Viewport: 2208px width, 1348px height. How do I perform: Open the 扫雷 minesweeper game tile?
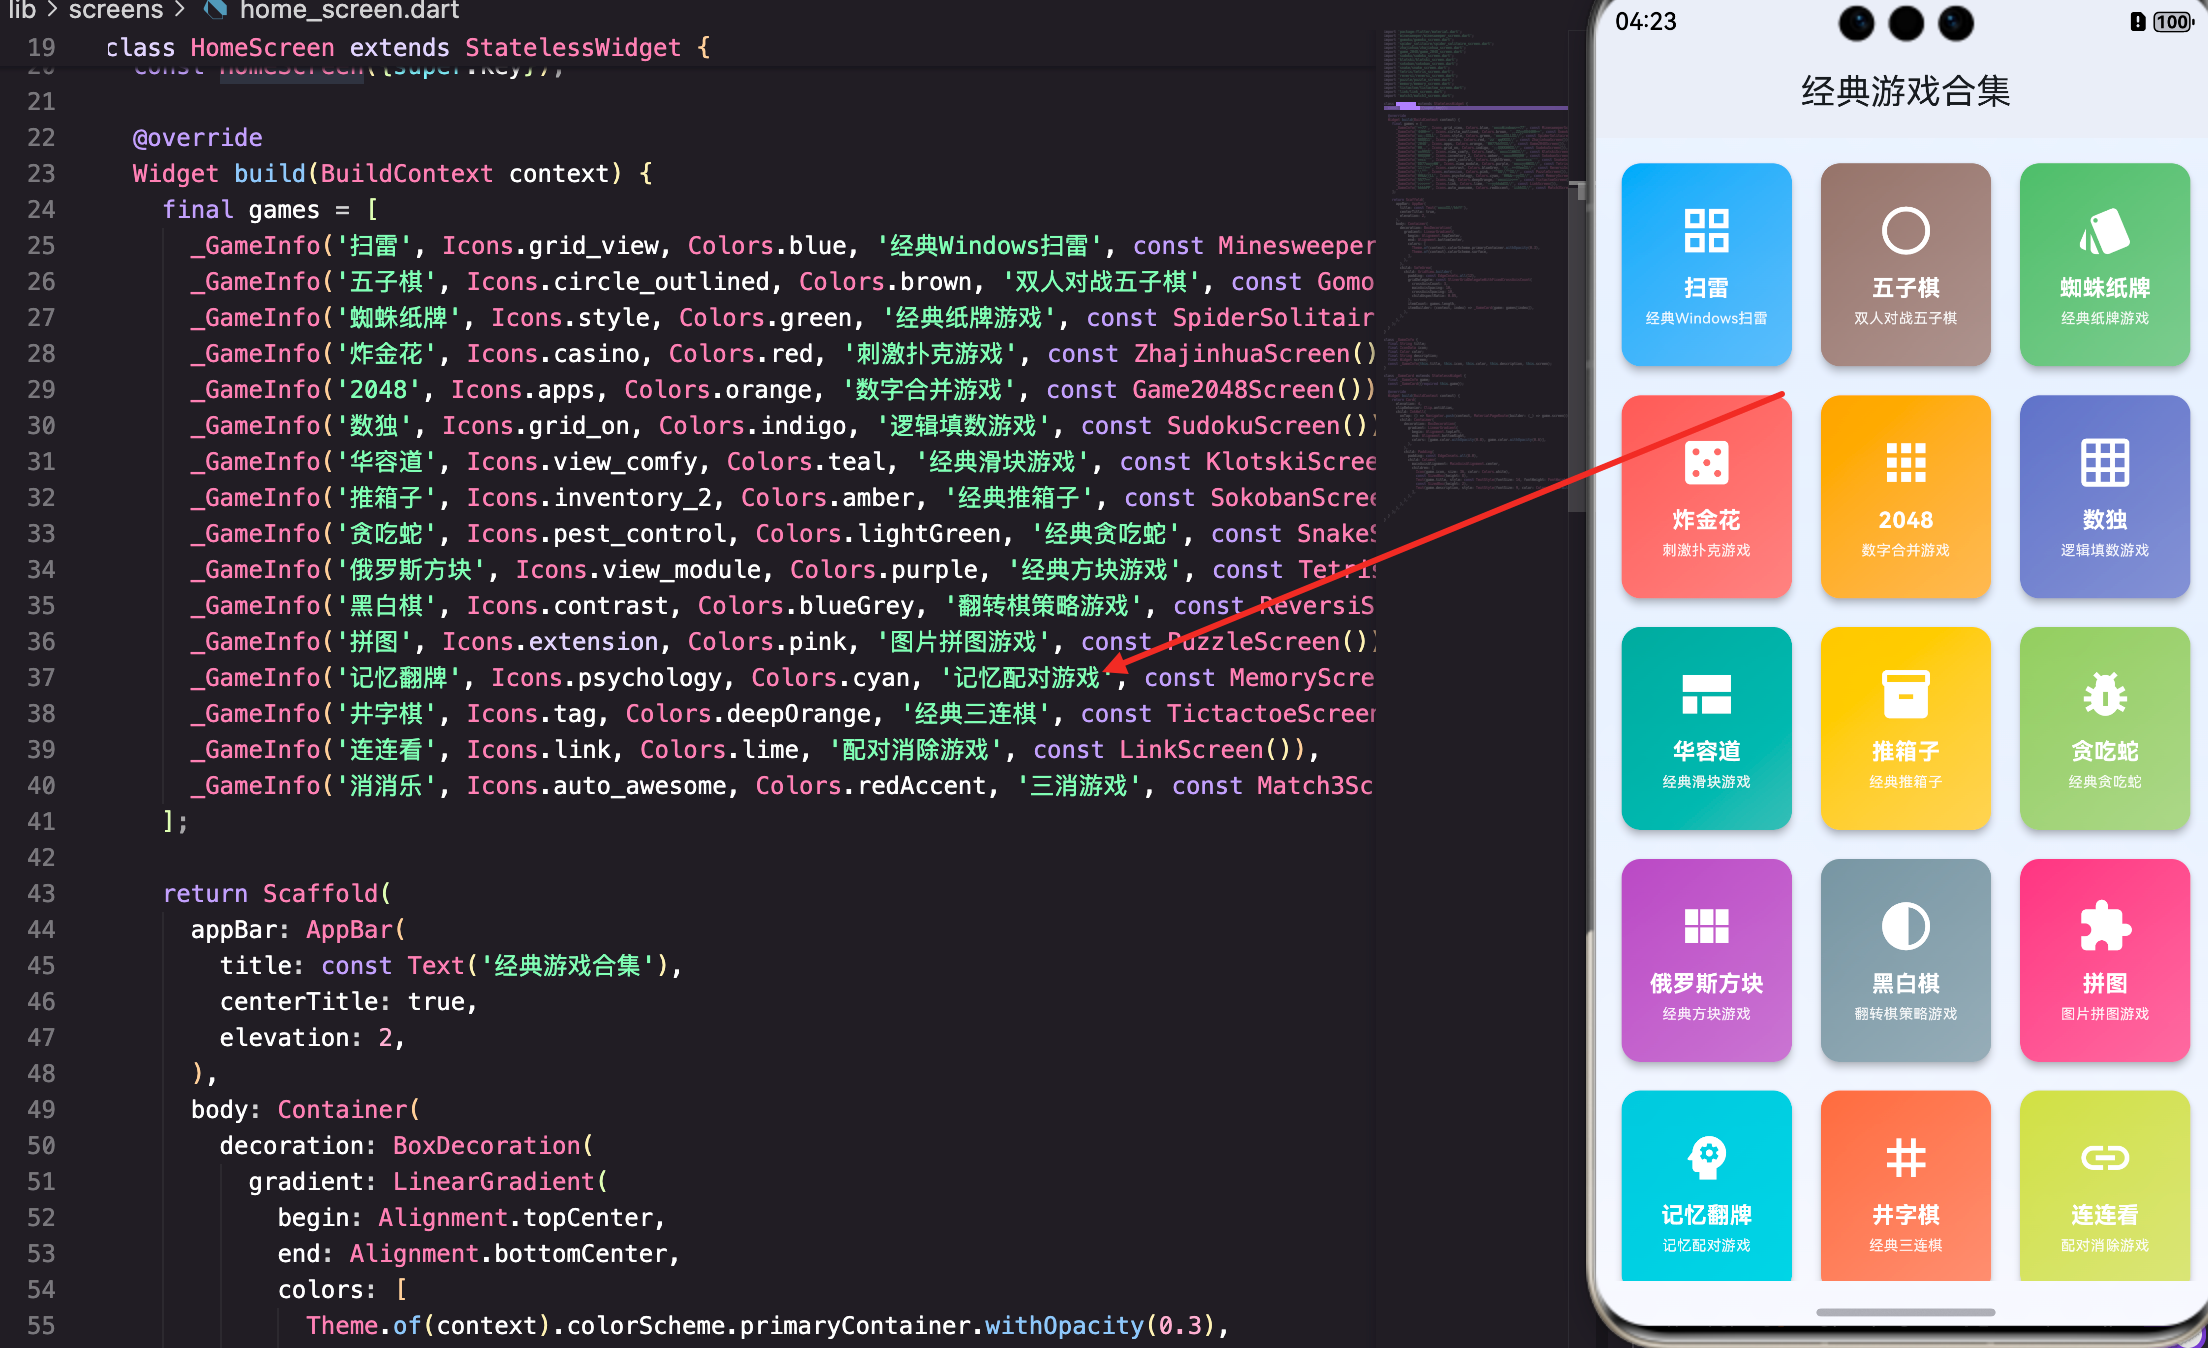pyautogui.click(x=1706, y=265)
